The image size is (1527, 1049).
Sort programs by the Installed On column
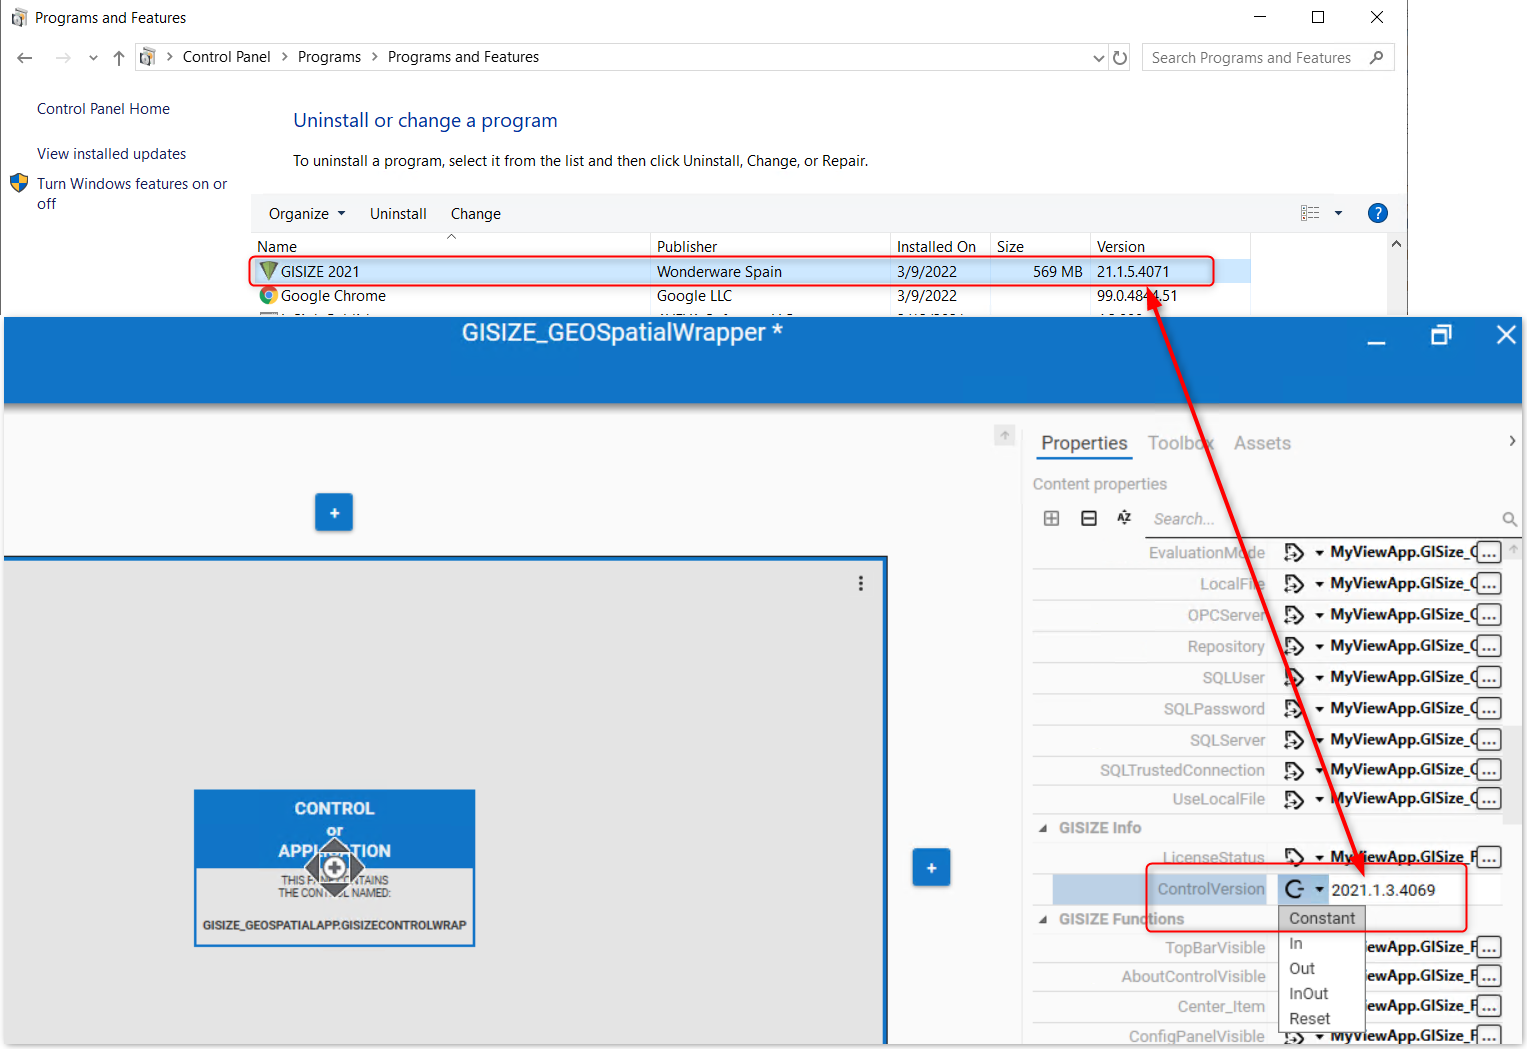pos(940,247)
